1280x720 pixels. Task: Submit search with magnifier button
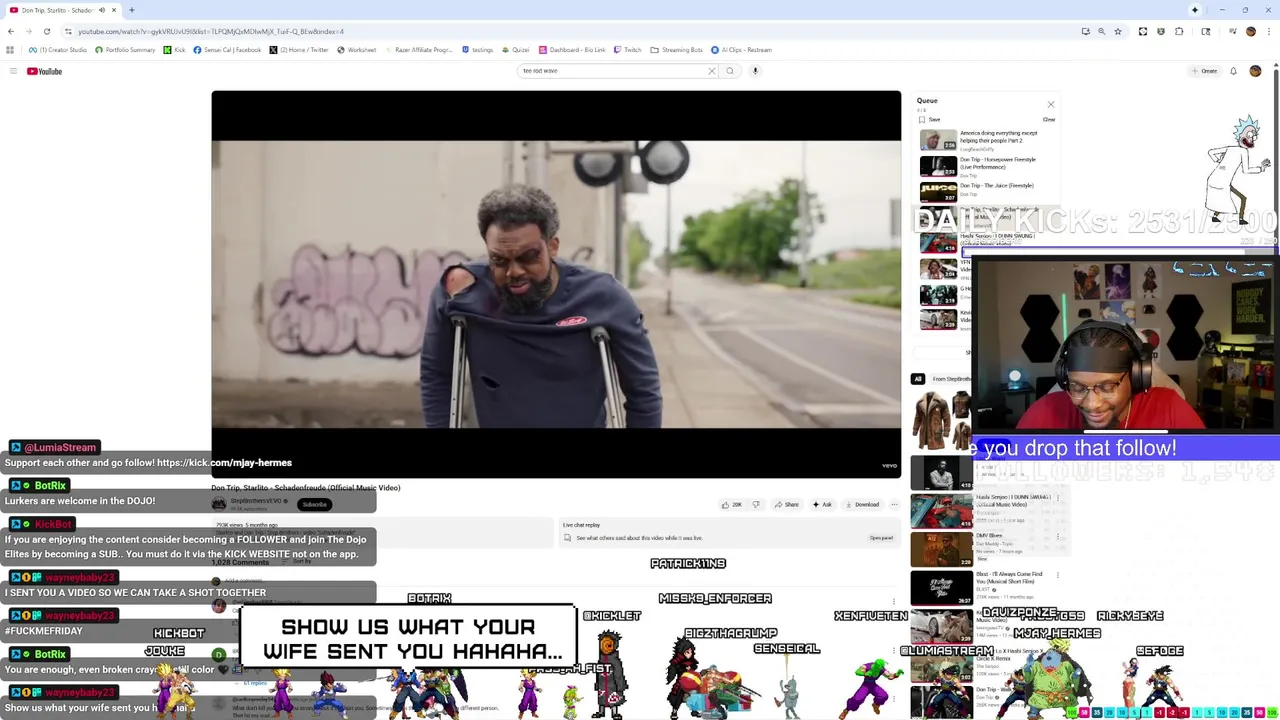click(730, 71)
